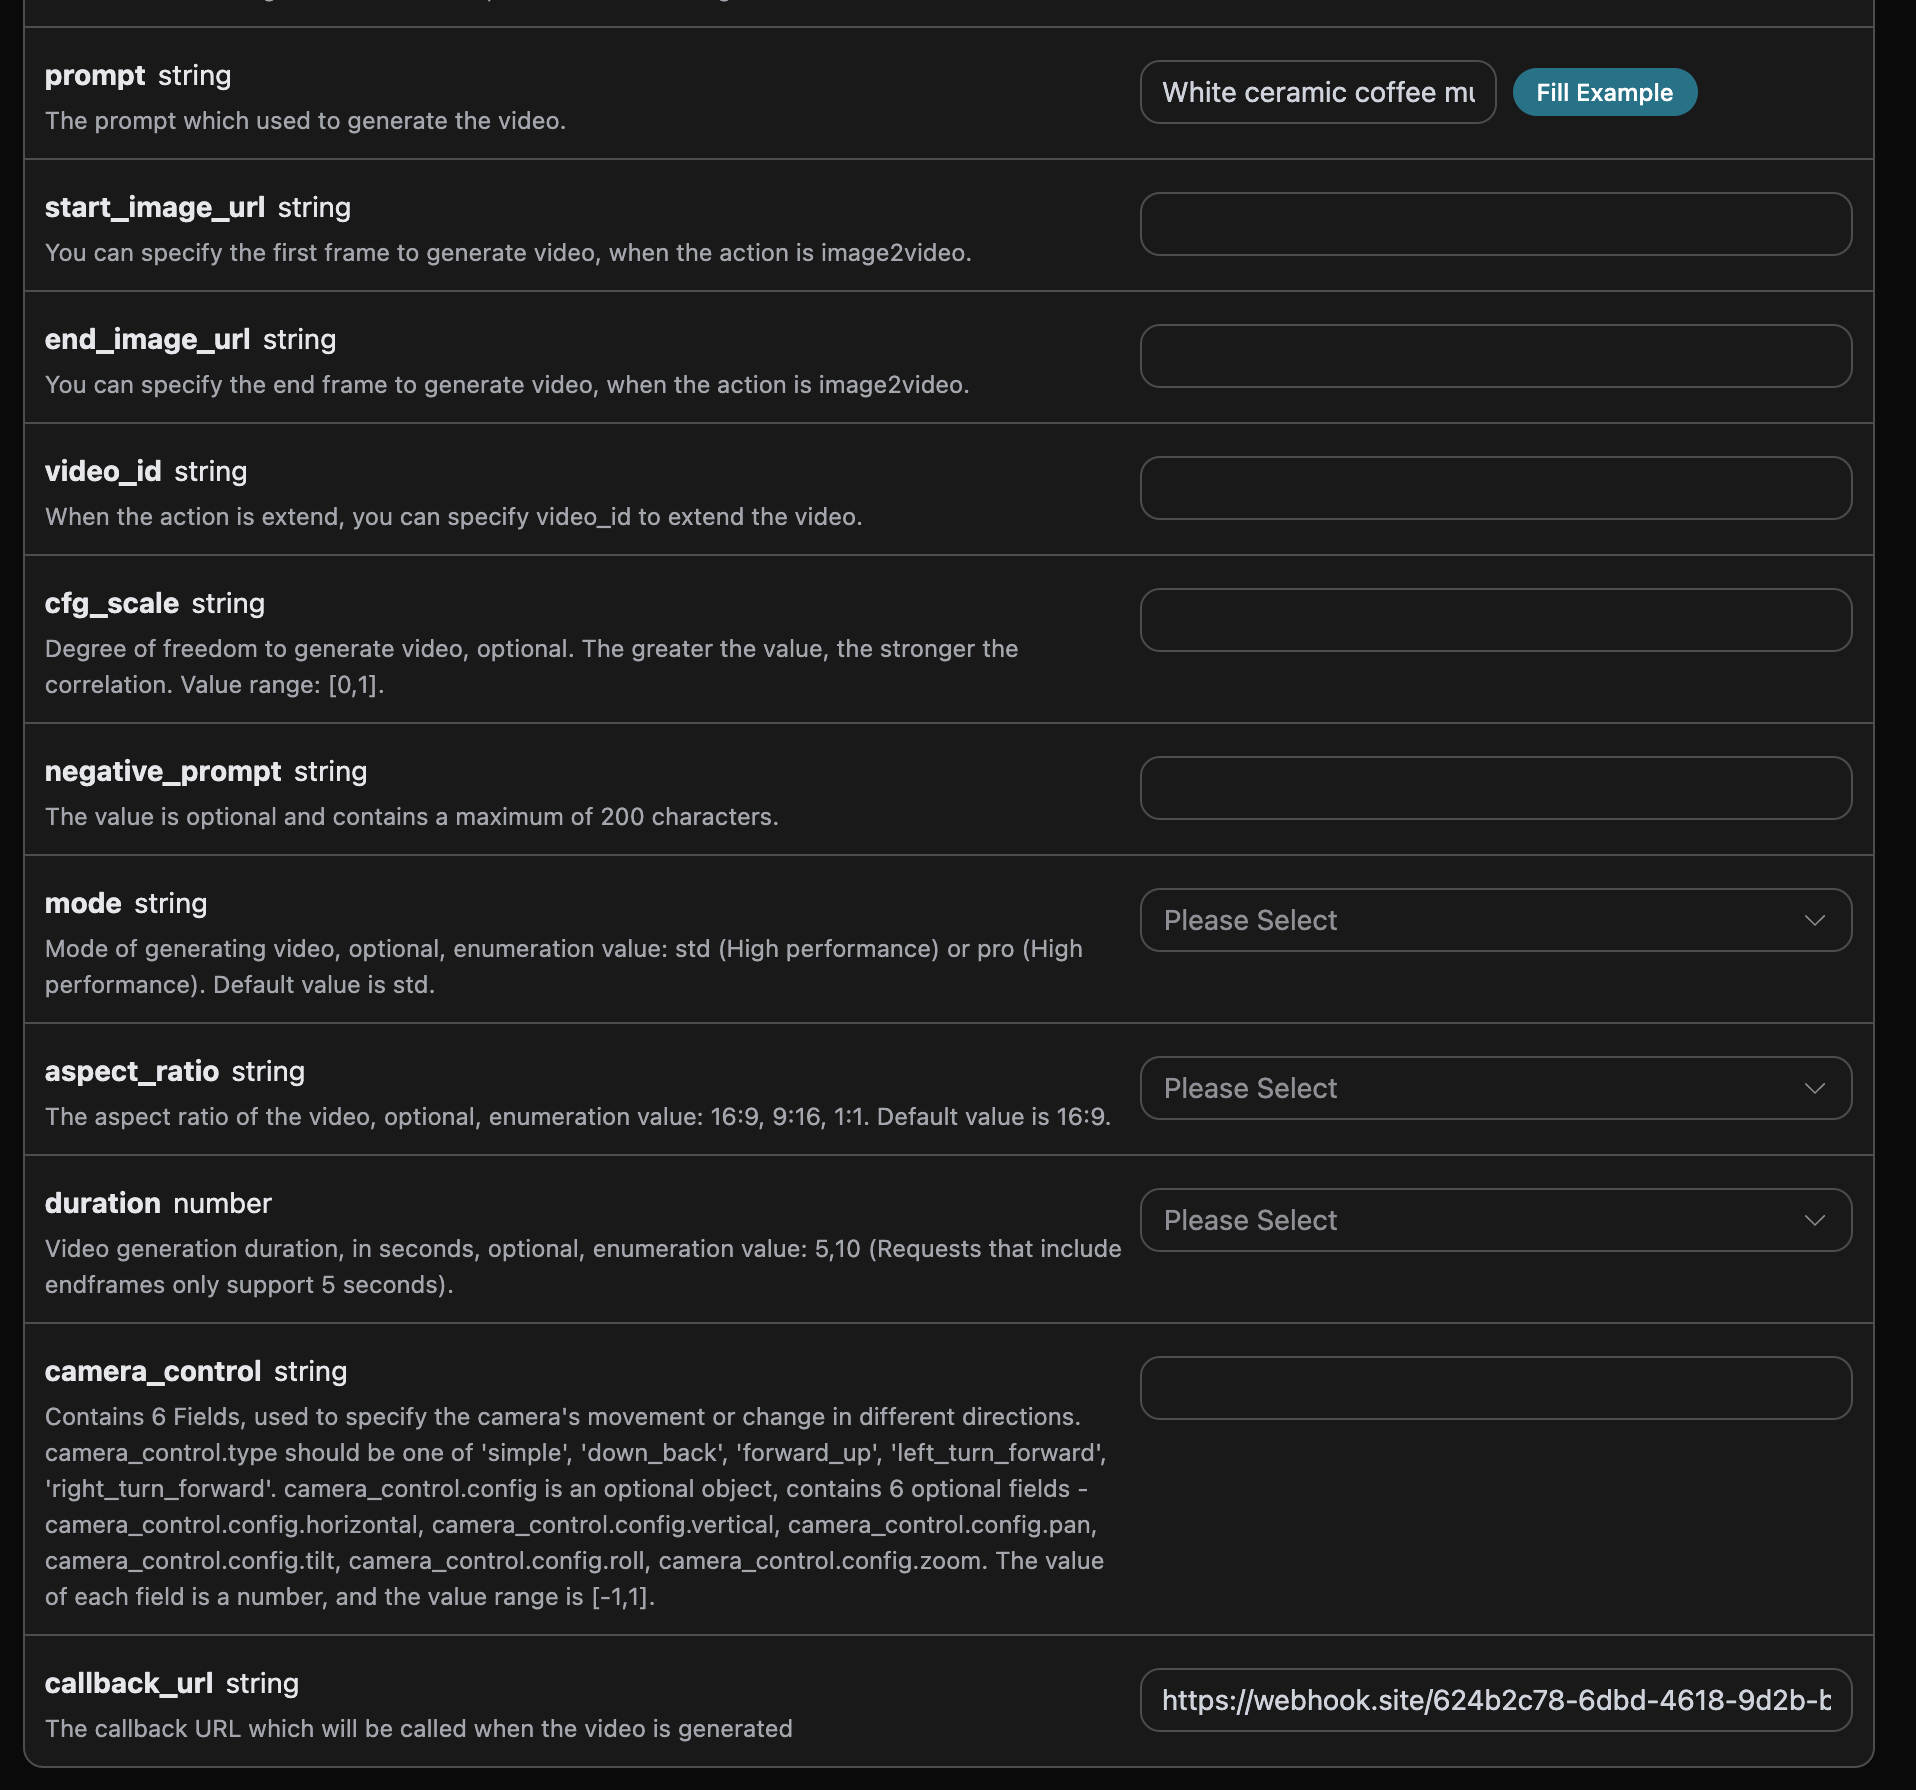Focus the start_image_url input box
The image size is (1916, 1790).
pyautogui.click(x=1495, y=224)
